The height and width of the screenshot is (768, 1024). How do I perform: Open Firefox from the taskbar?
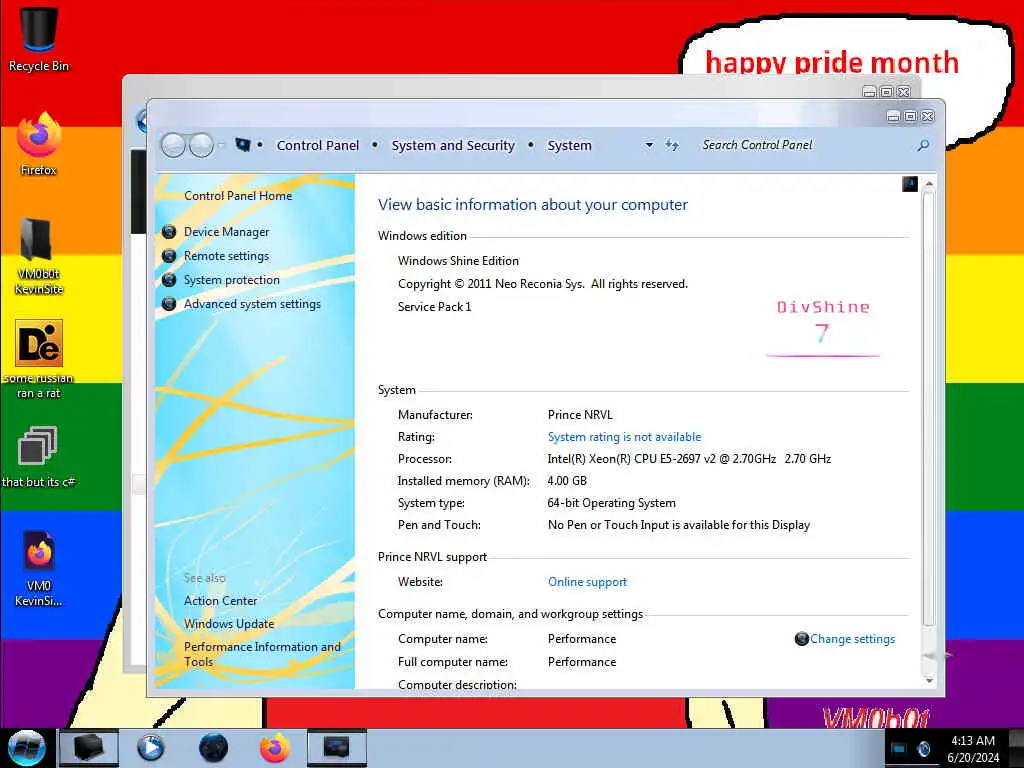(x=275, y=748)
